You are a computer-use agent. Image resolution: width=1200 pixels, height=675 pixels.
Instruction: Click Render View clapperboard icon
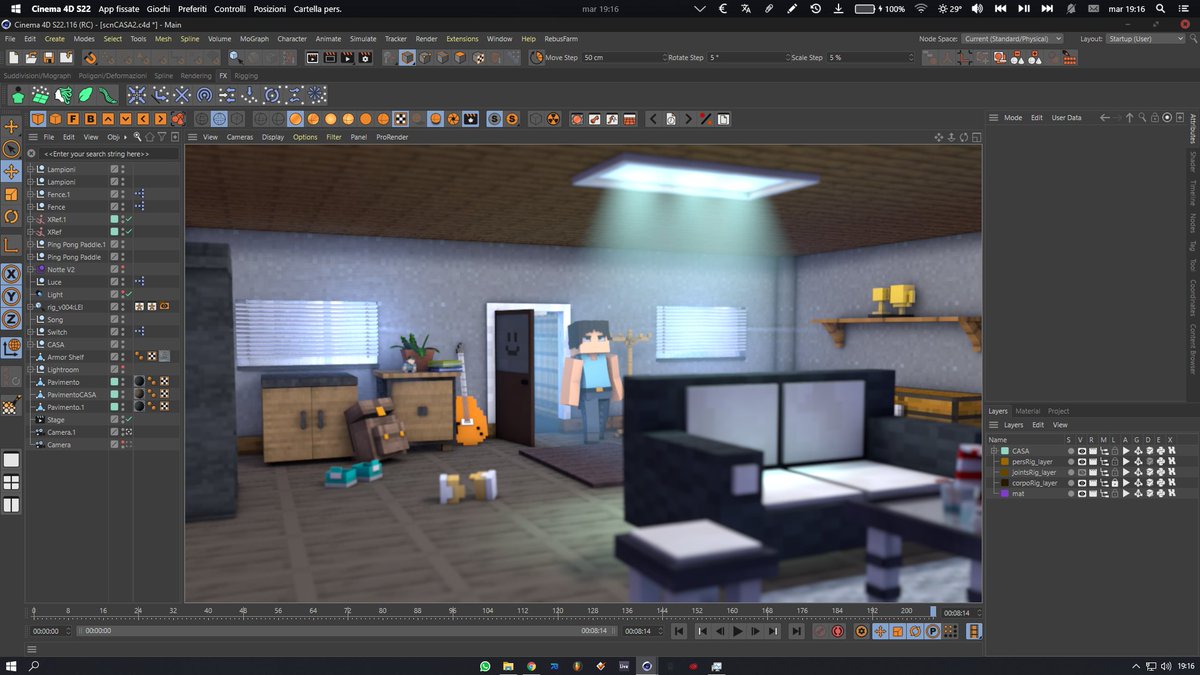(x=313, y=58)
